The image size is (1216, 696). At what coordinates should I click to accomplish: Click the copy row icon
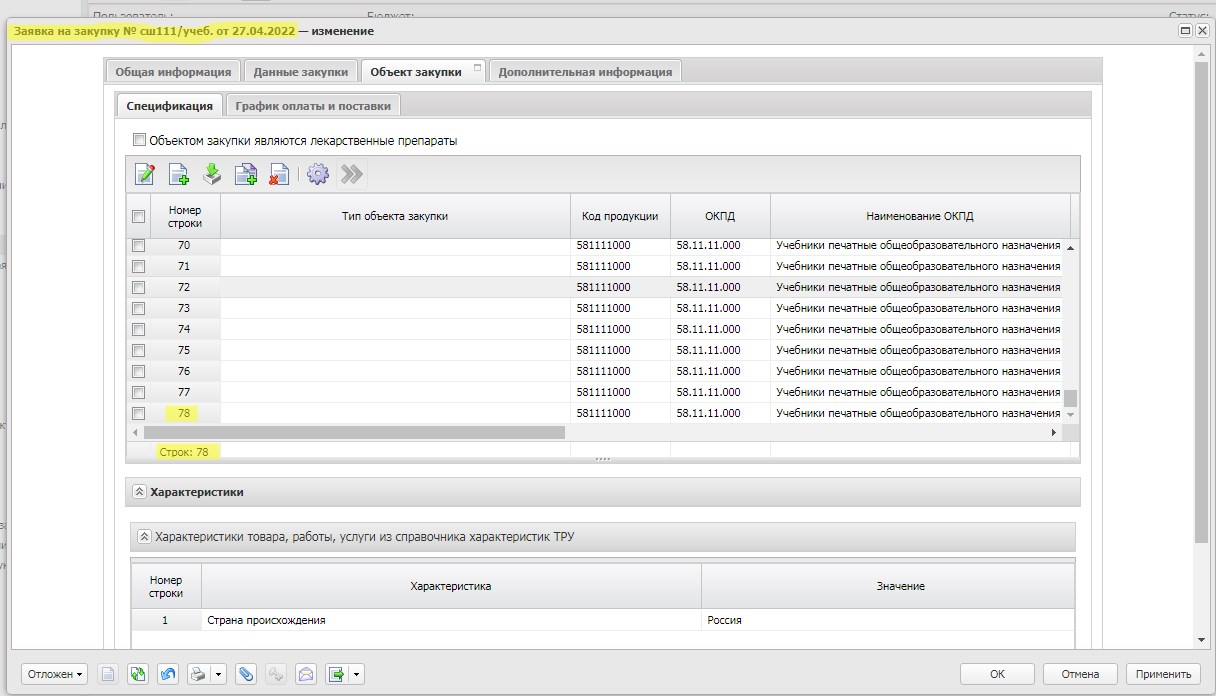[x=245, y=175]
